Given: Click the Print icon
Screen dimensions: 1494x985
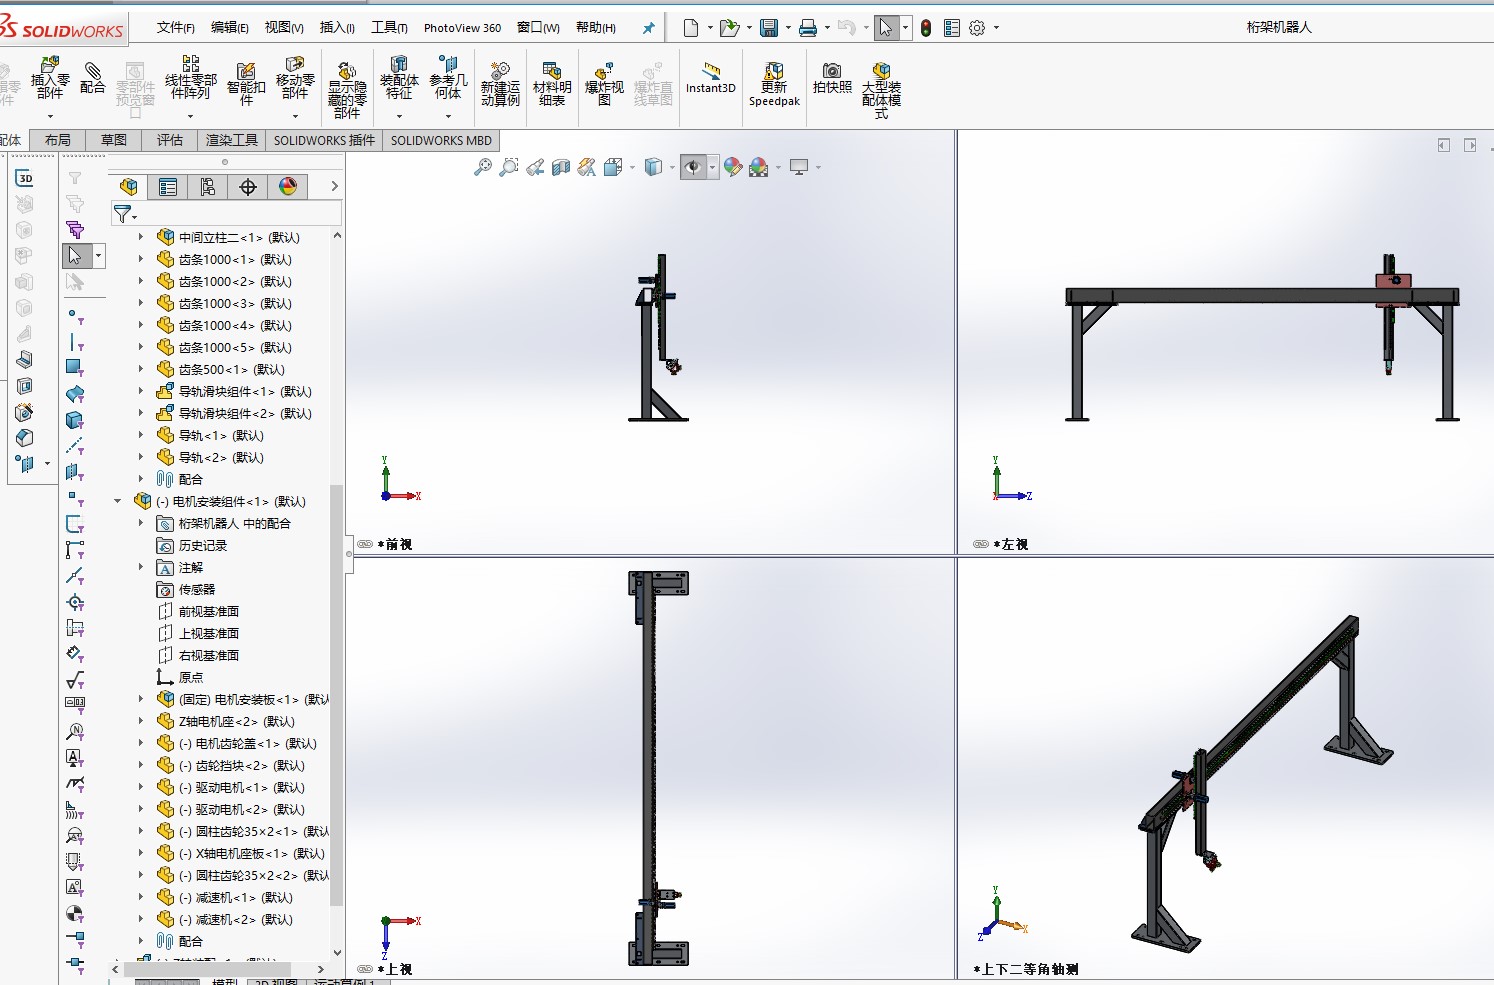Looking at the screenshot, I should click(808, 28).
